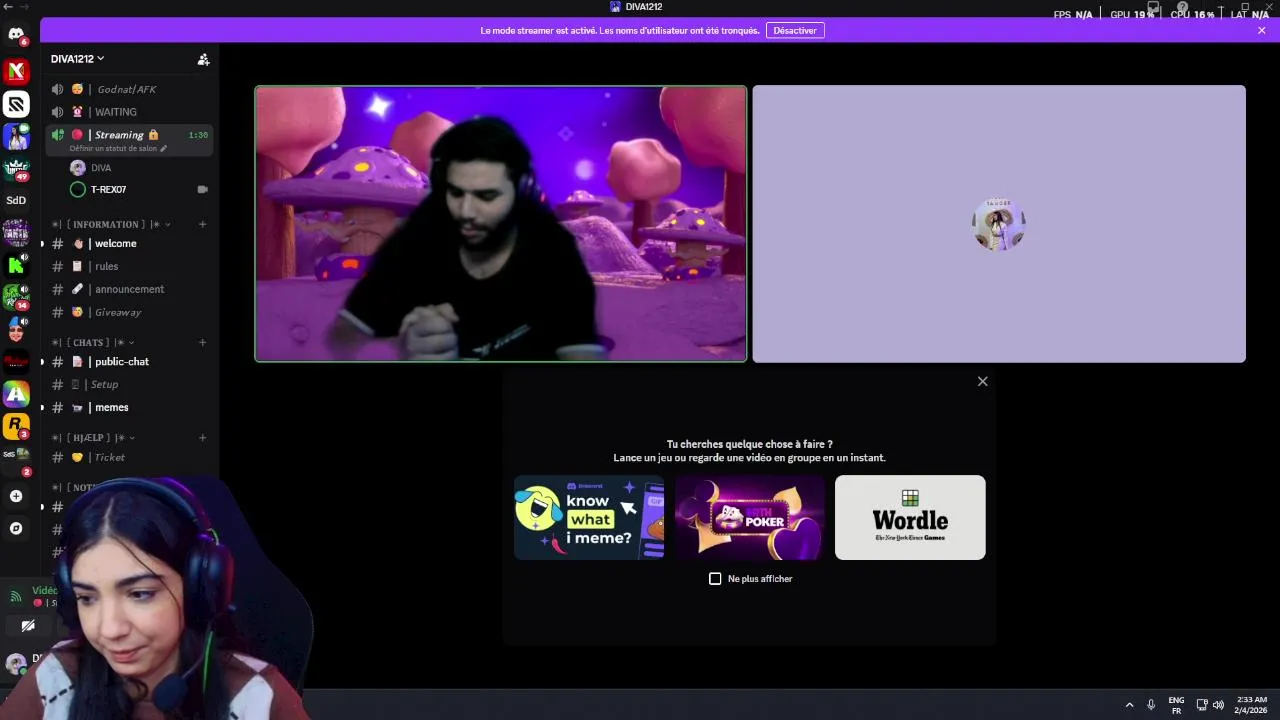Switch ENG FR keyboard language
This screenshot has height=720, width=1280.
[1176, 705]
